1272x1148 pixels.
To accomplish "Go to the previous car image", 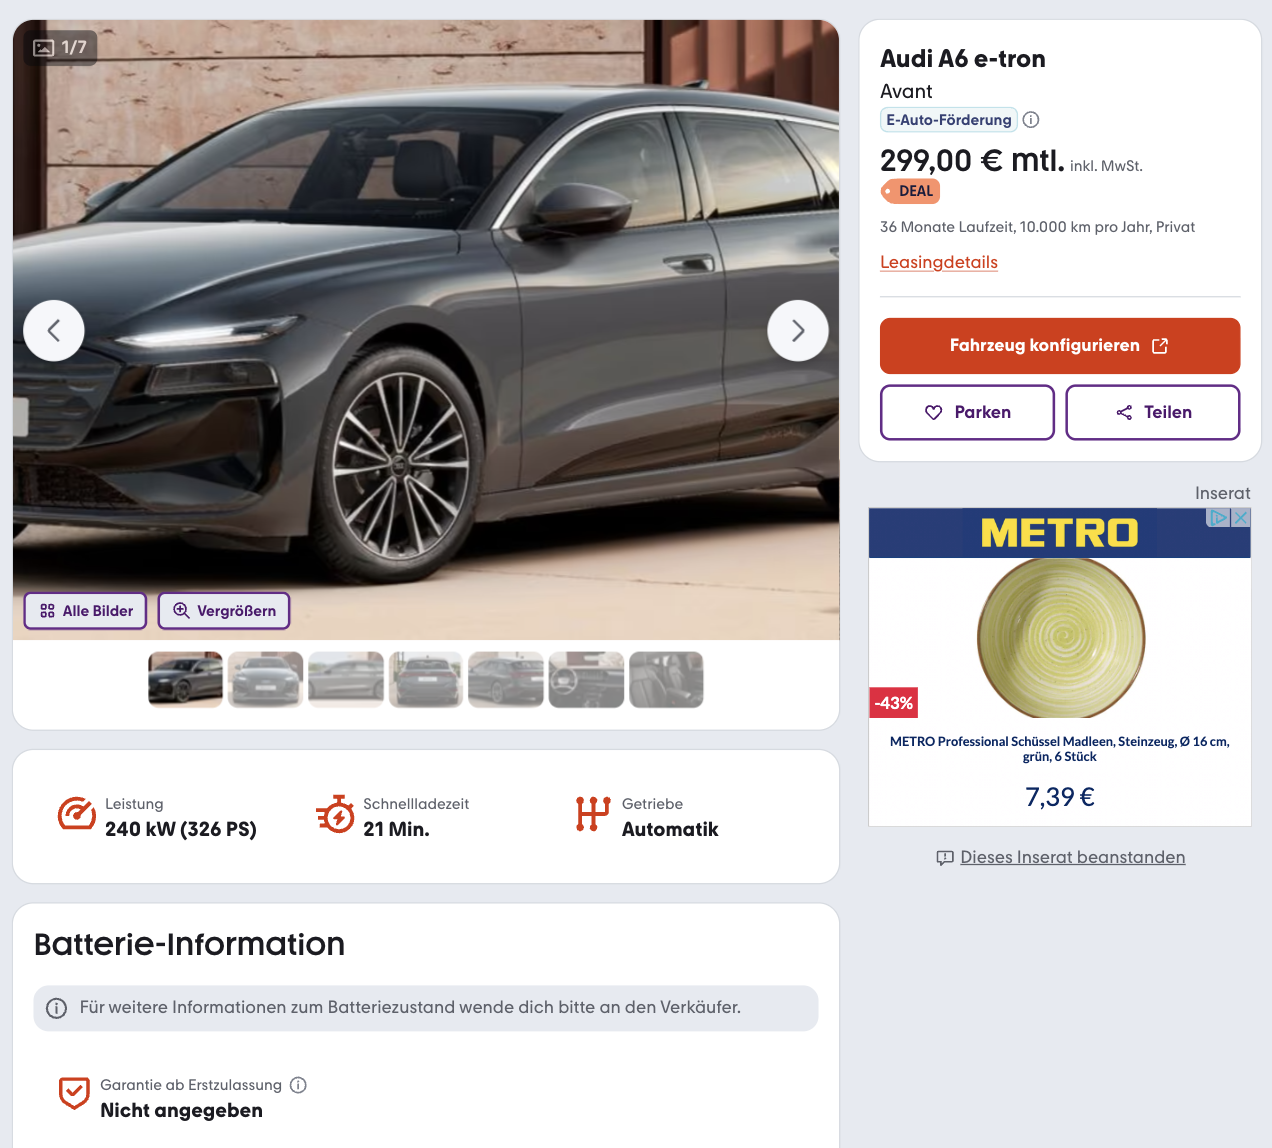I will (x=54, y=331).
